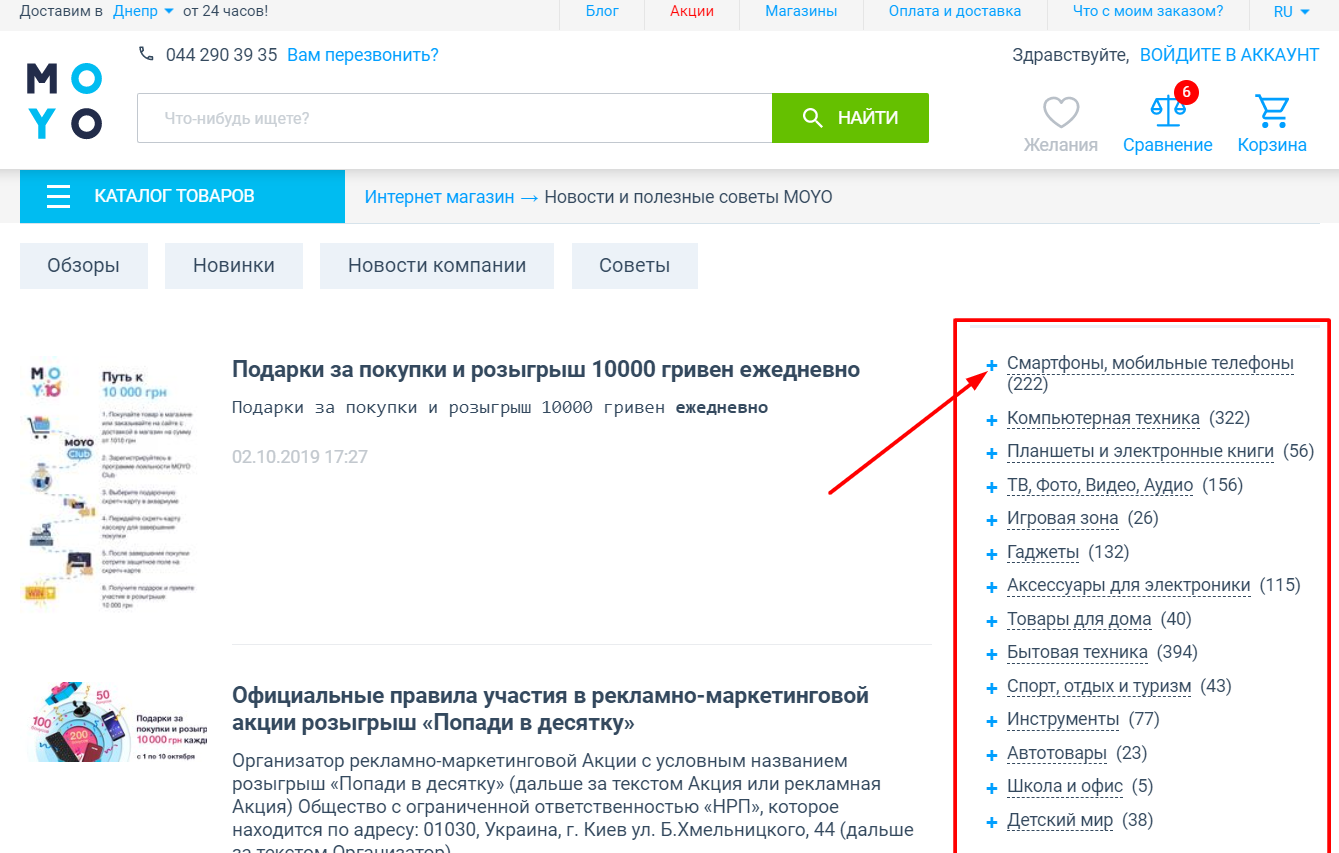Open category Компьютерная техника

tap(1103, 418)
